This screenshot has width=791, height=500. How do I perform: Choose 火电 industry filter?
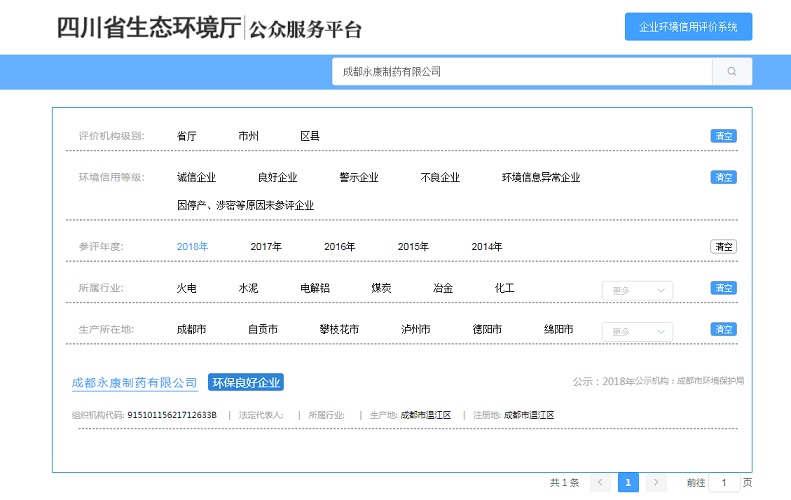pos(186,288)
